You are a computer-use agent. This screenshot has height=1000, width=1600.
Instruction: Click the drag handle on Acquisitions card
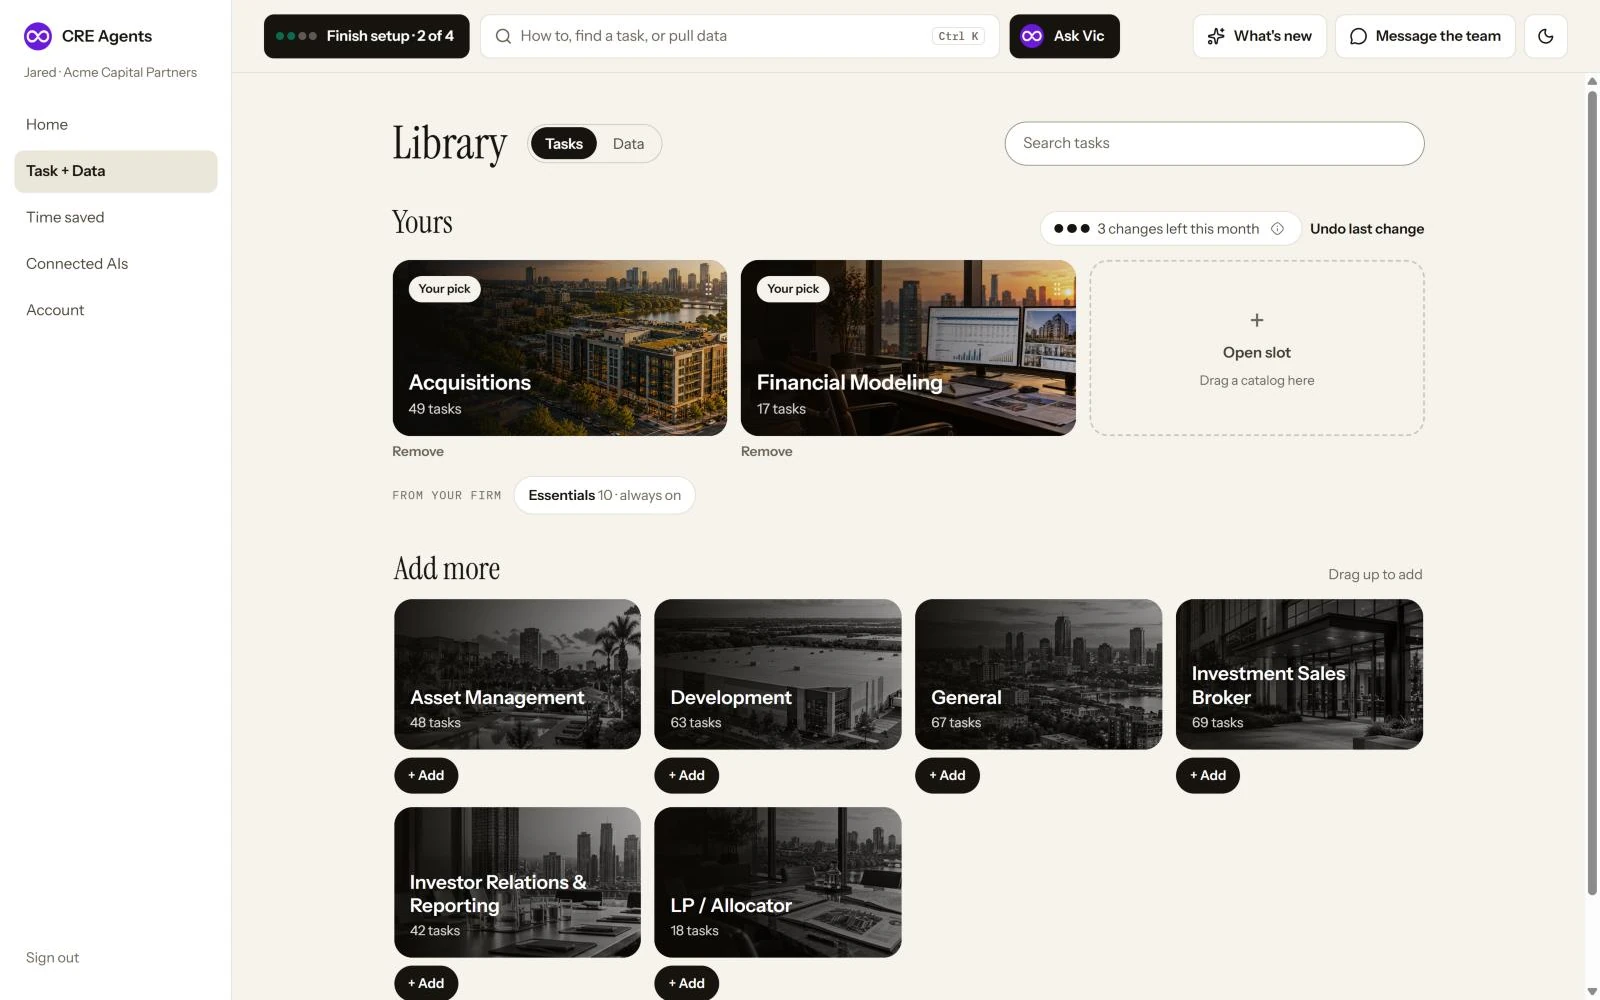[708, 287]
